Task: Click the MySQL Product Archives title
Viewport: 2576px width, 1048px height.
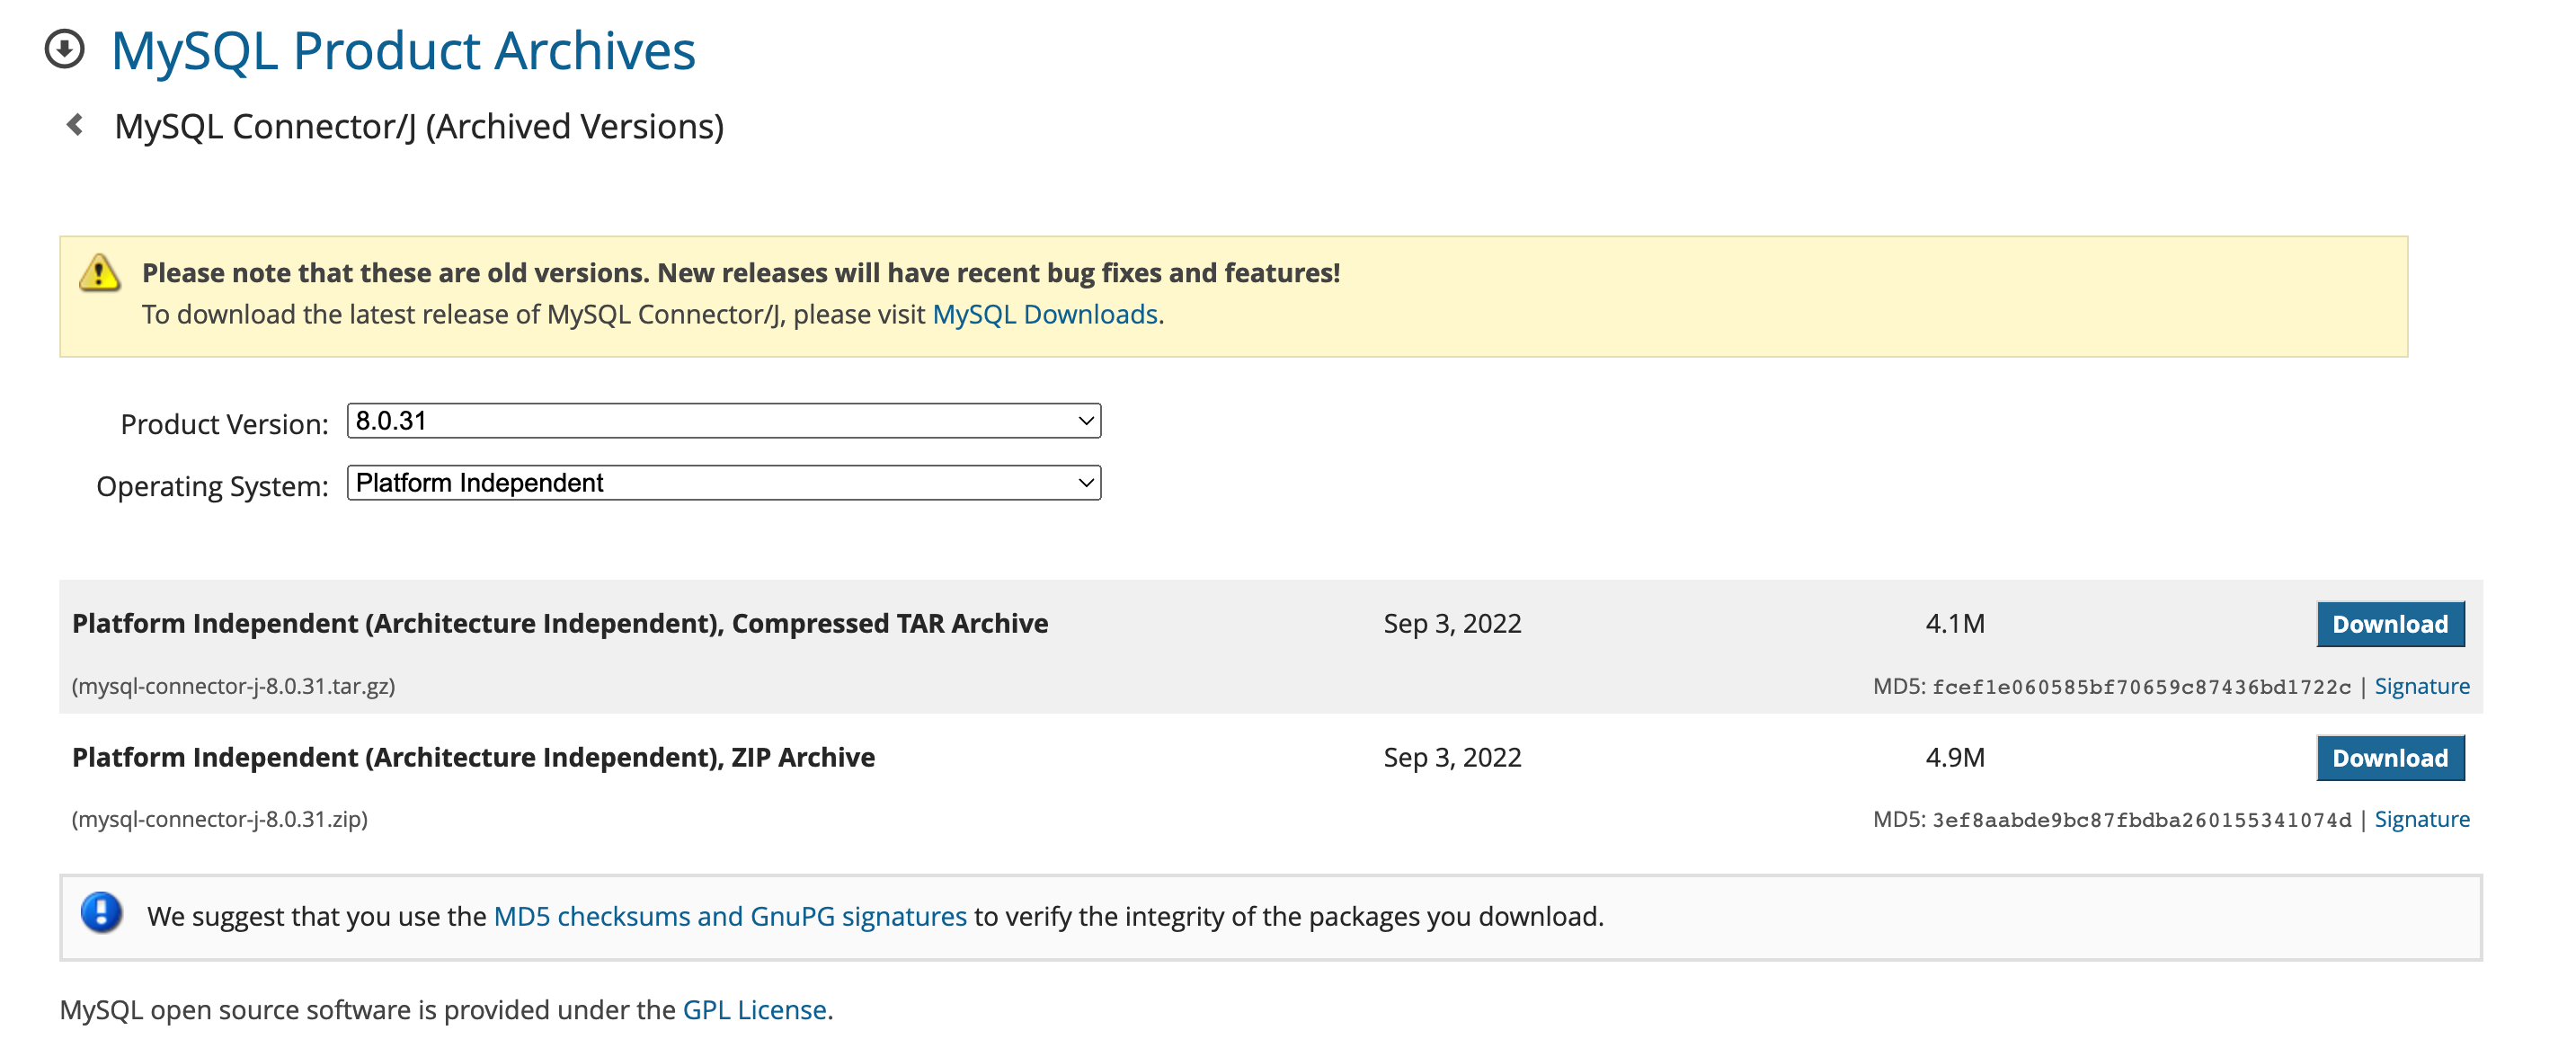Action: (403, 51)
